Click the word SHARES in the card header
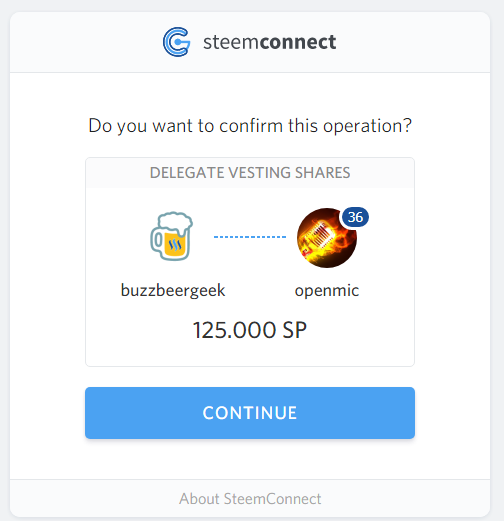The height and width of the screenshot is (521, 504). click(323, 173)
